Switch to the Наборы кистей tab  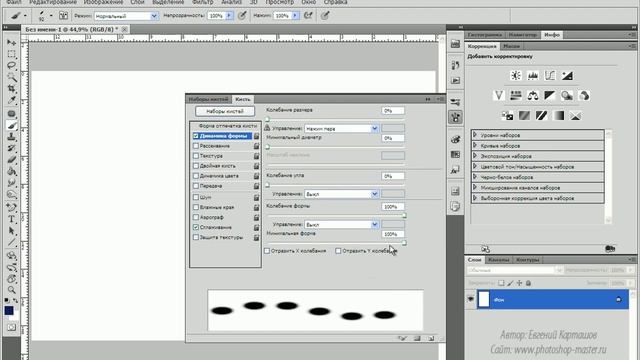209,99
